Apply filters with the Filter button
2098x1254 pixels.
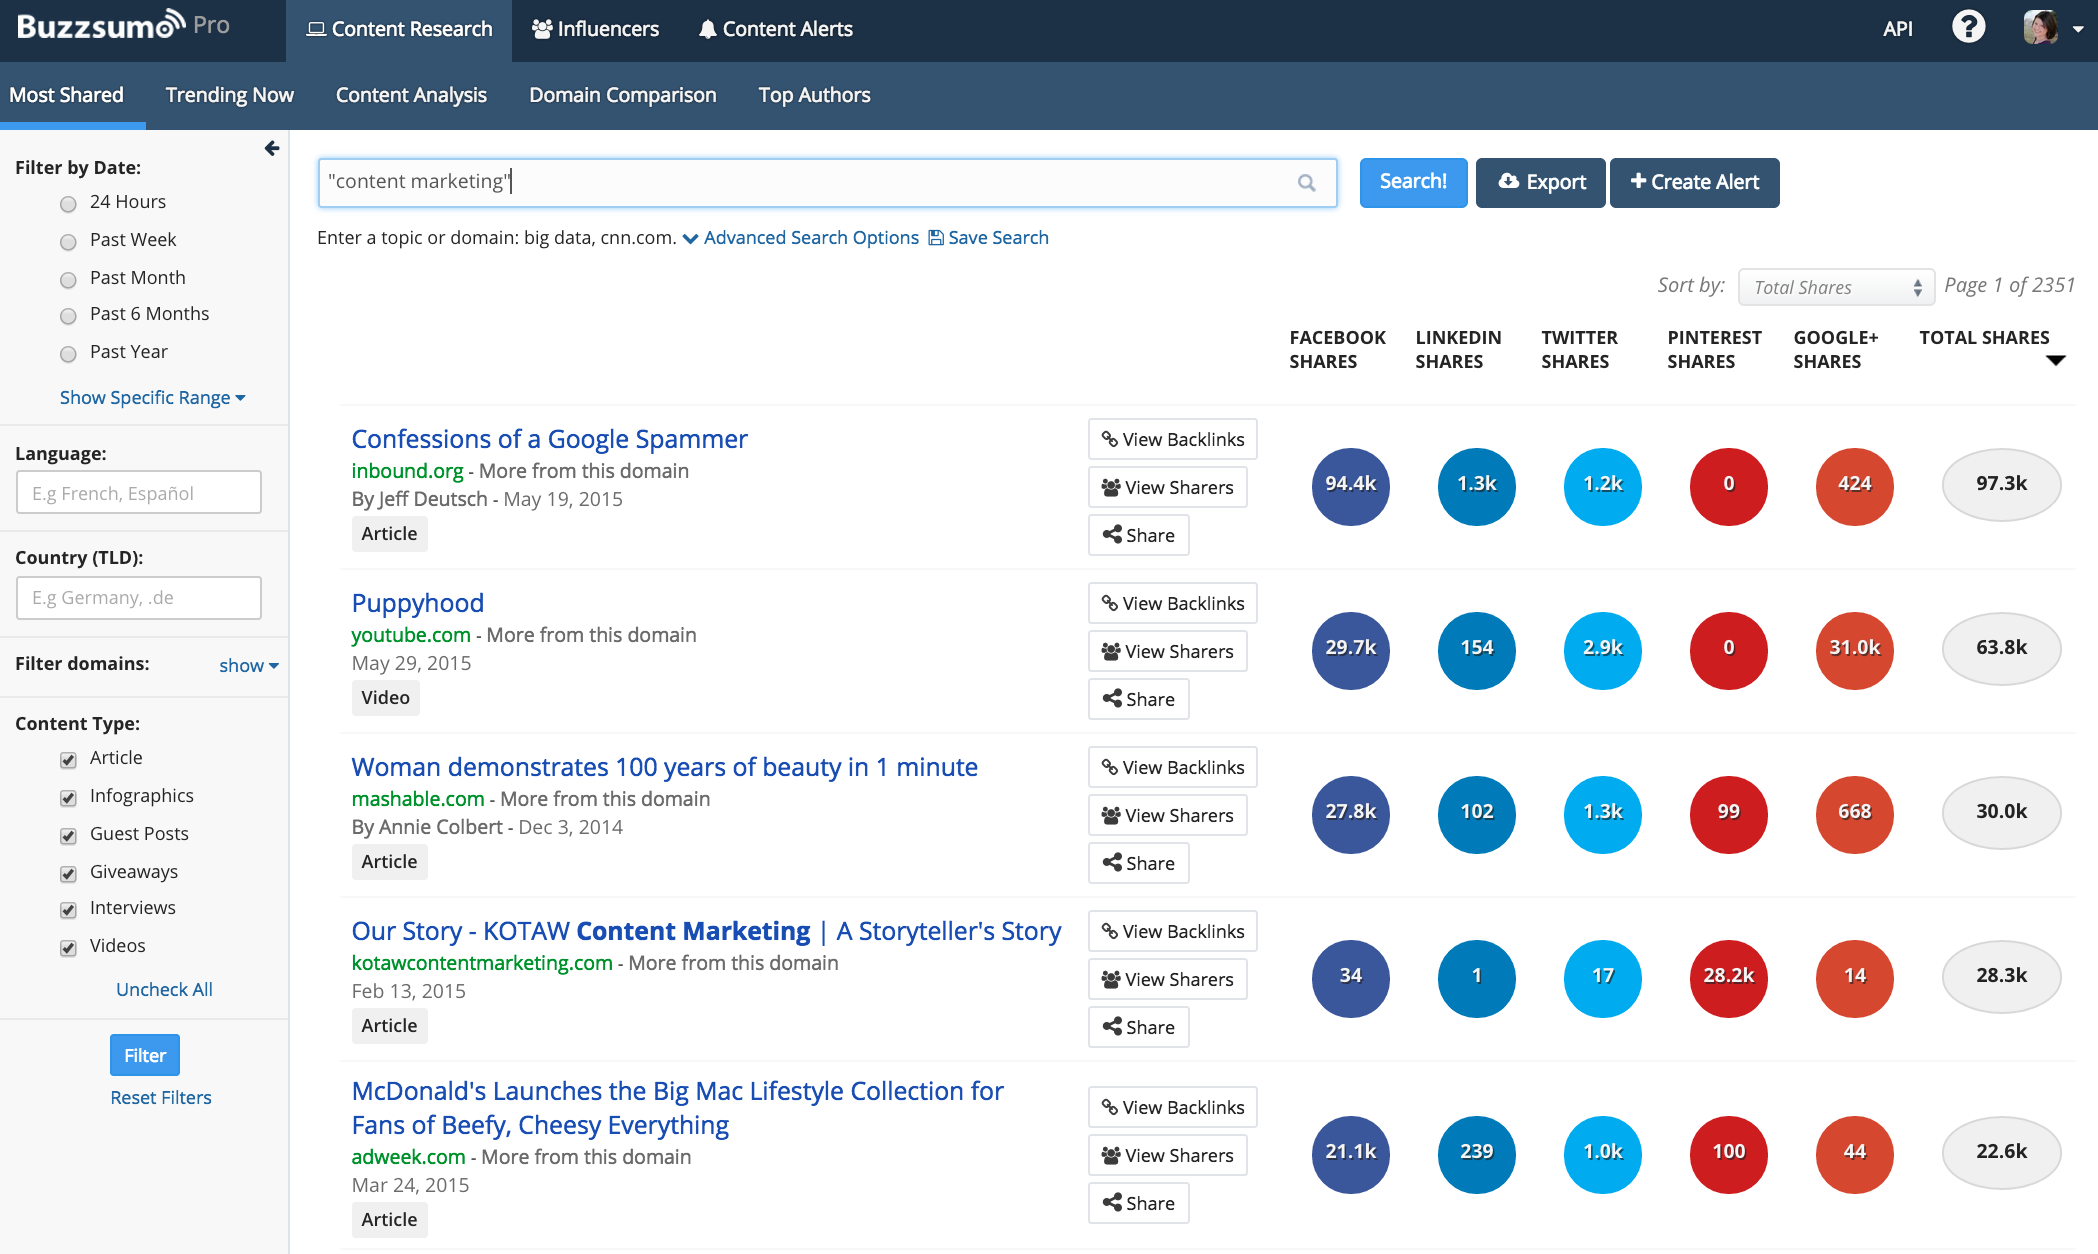tap(145, 1055)
